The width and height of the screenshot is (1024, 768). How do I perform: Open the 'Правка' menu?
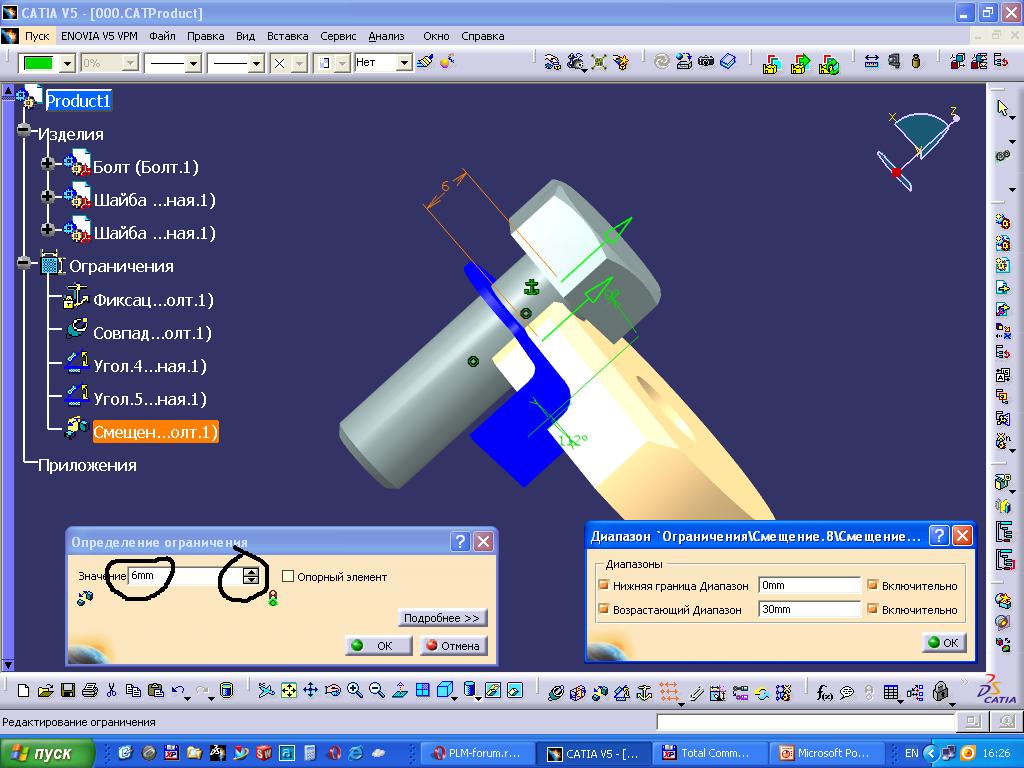click(x=206, y=36)
